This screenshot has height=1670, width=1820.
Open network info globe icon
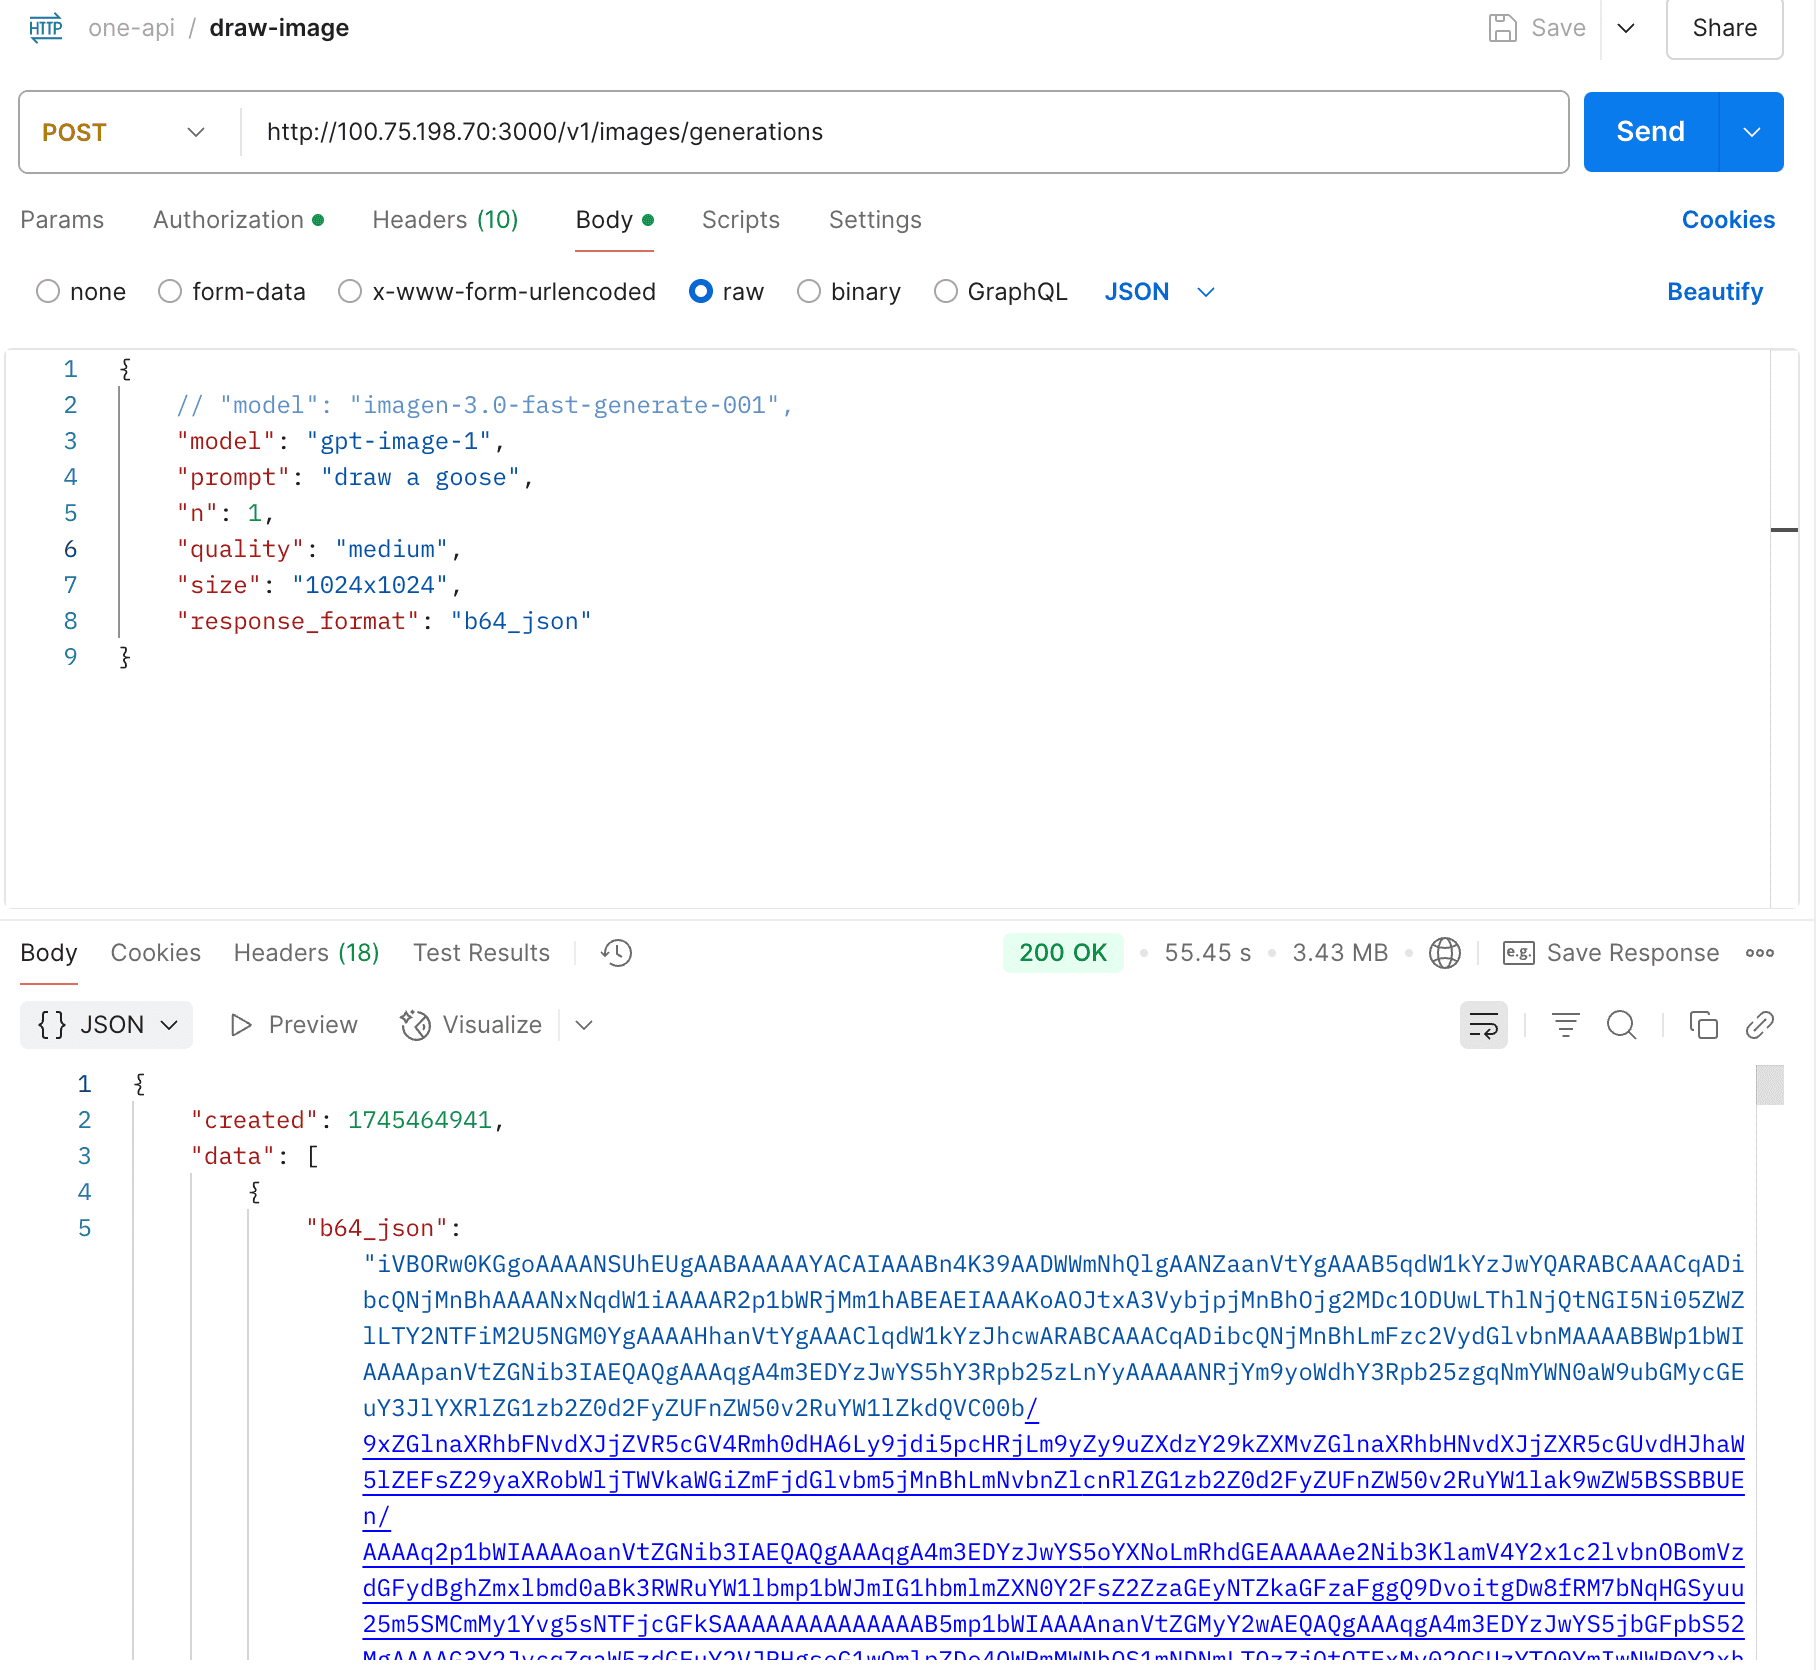pyautogui.click(x=1444, y=953)
